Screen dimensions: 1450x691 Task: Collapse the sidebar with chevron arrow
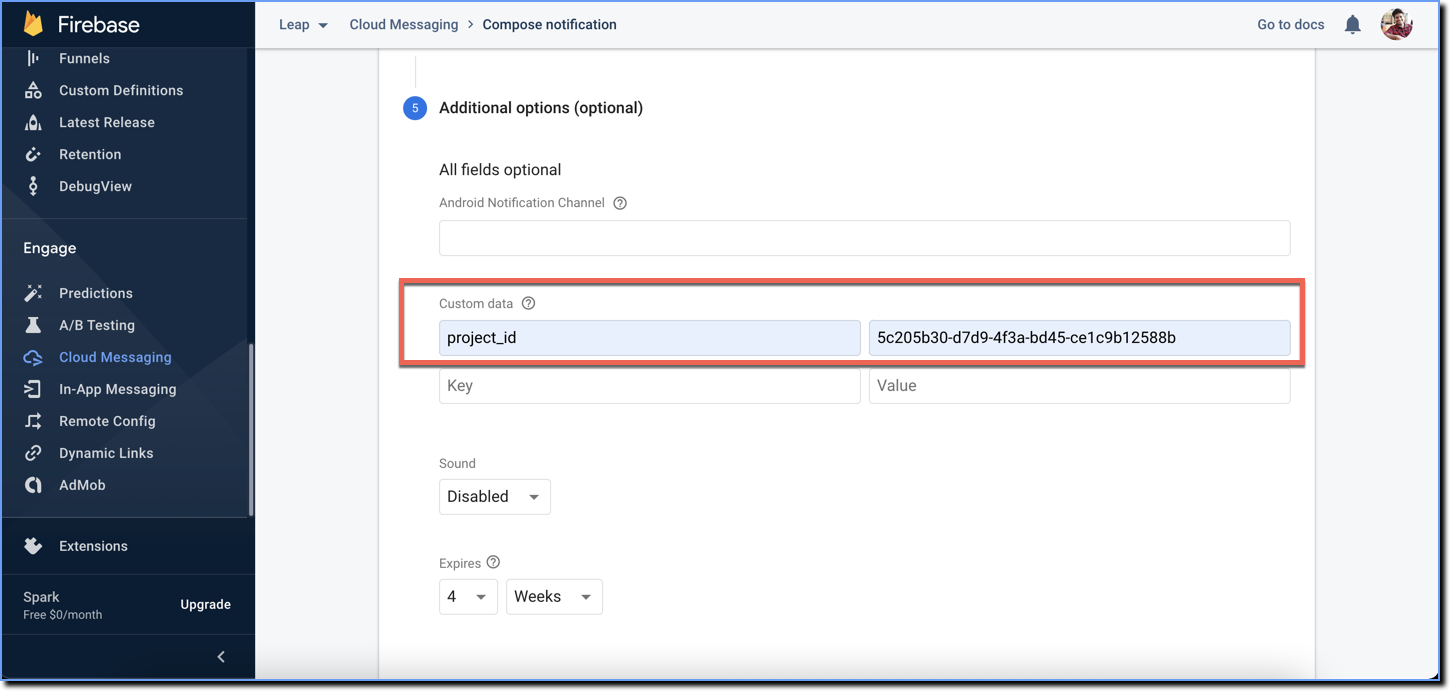[221, 657]
